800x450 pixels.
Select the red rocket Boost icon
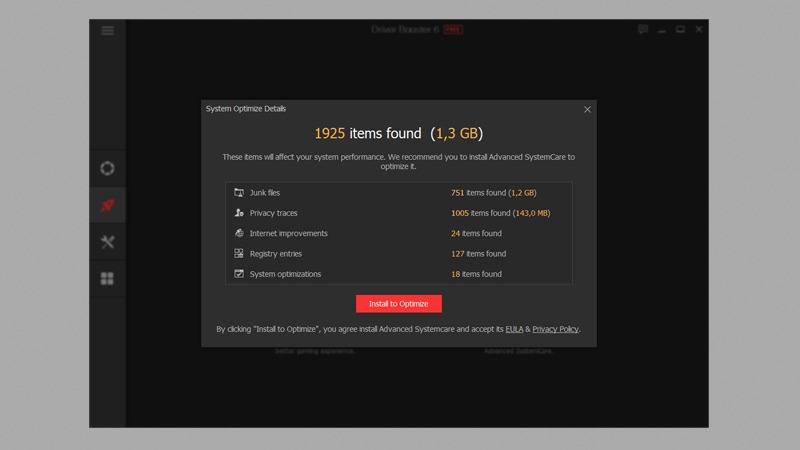coord(107,205)
